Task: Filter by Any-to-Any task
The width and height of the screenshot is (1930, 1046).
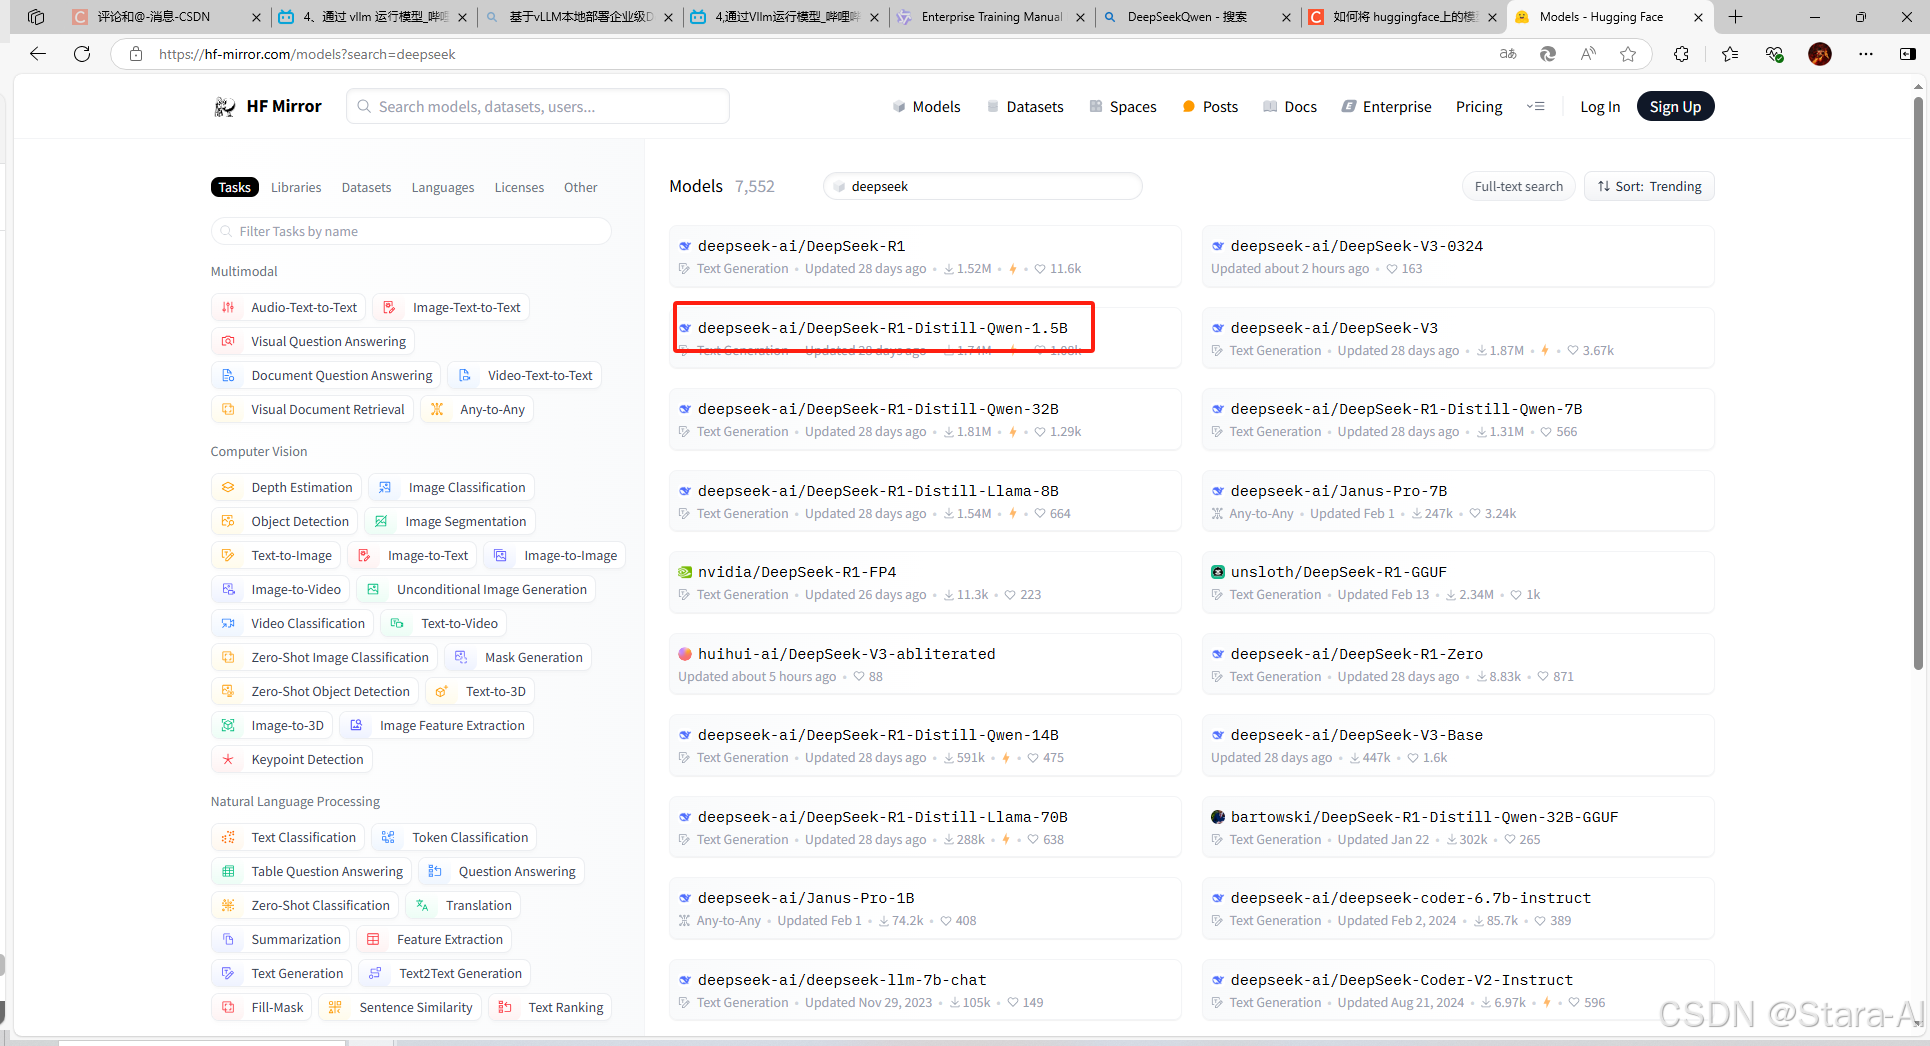Action: [x=477, y=409]
